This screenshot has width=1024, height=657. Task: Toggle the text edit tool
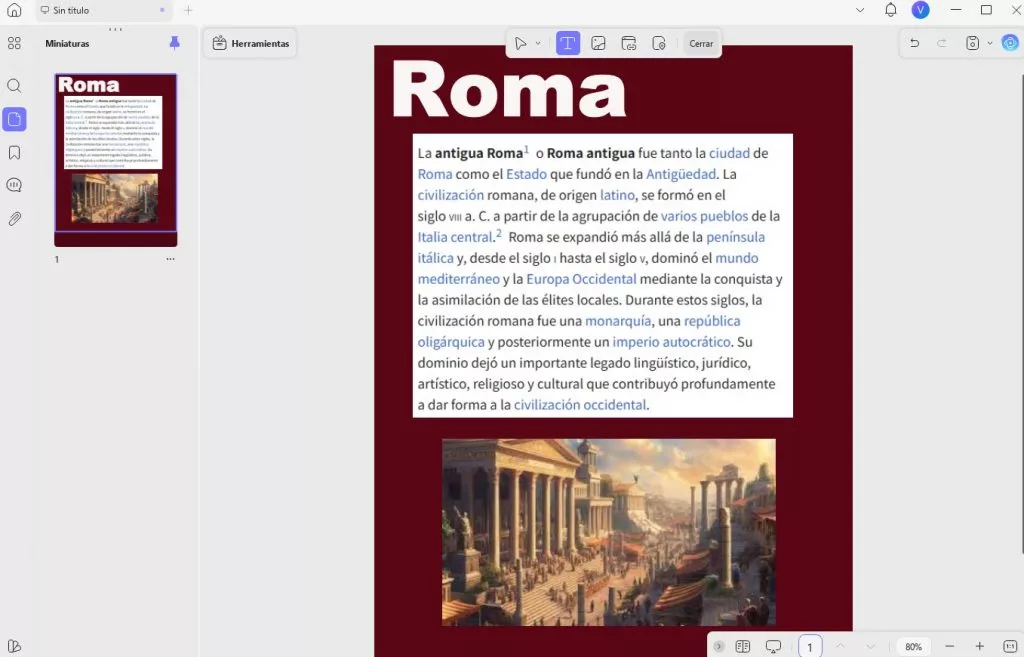568,43
